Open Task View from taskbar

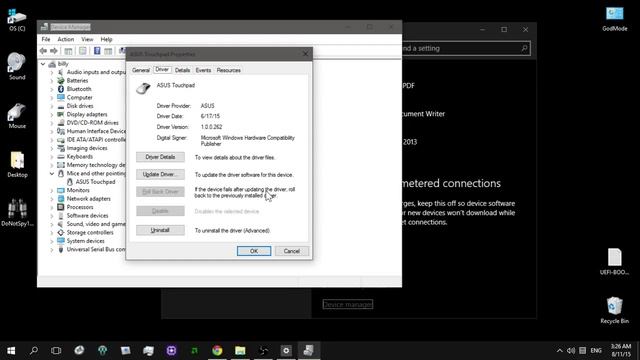(x=56, y=351)
